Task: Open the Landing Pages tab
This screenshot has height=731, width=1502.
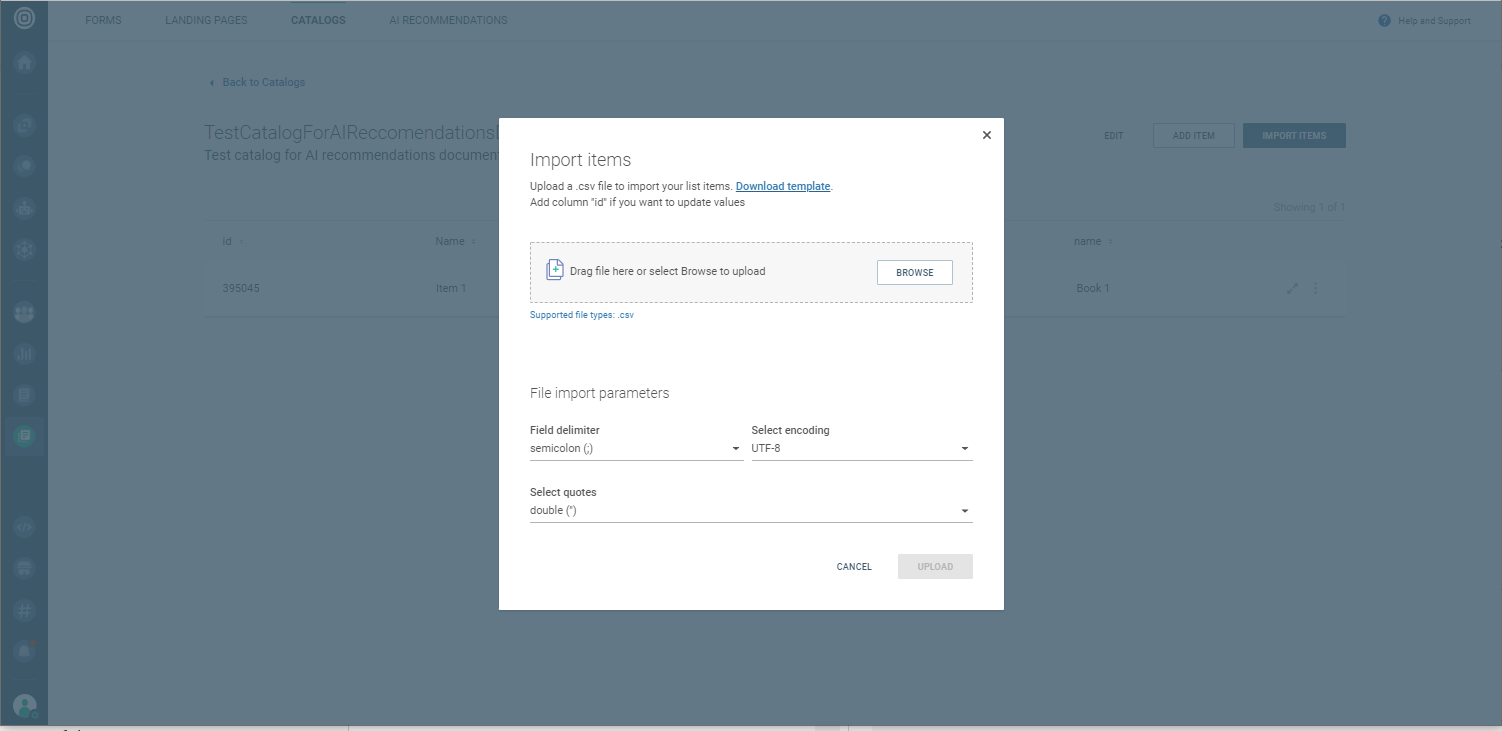Action: click(206, 20)
